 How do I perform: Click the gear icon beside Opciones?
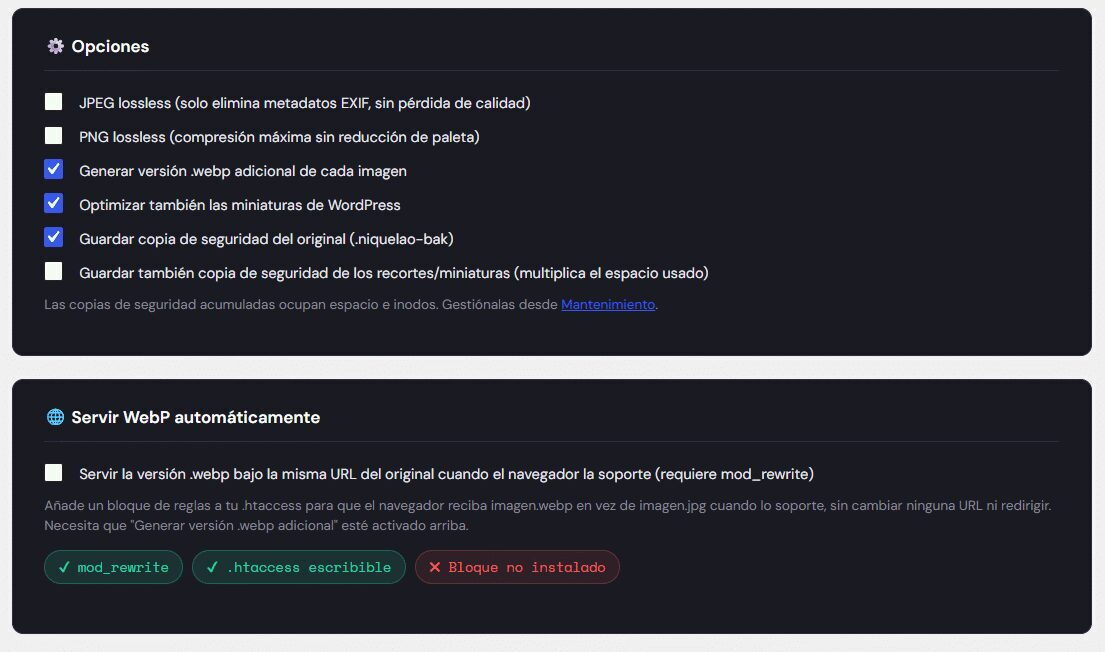(x=55, y=47)
